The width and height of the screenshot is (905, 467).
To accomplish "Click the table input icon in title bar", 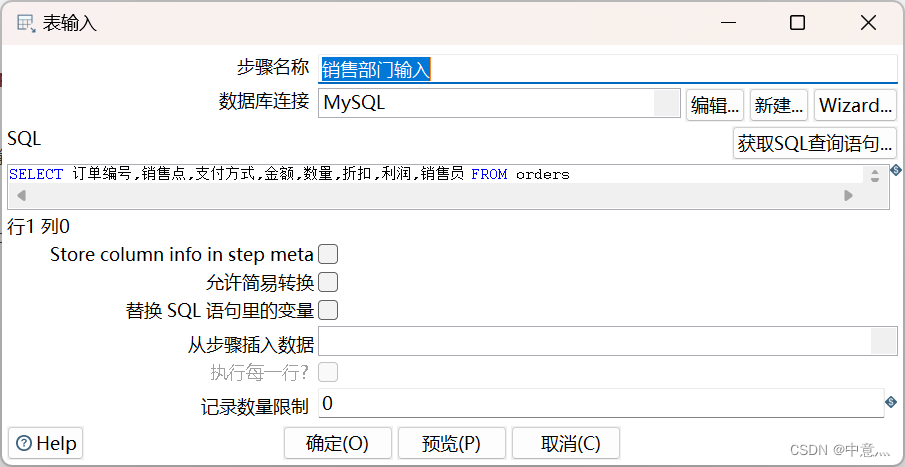I will point(26,23).
